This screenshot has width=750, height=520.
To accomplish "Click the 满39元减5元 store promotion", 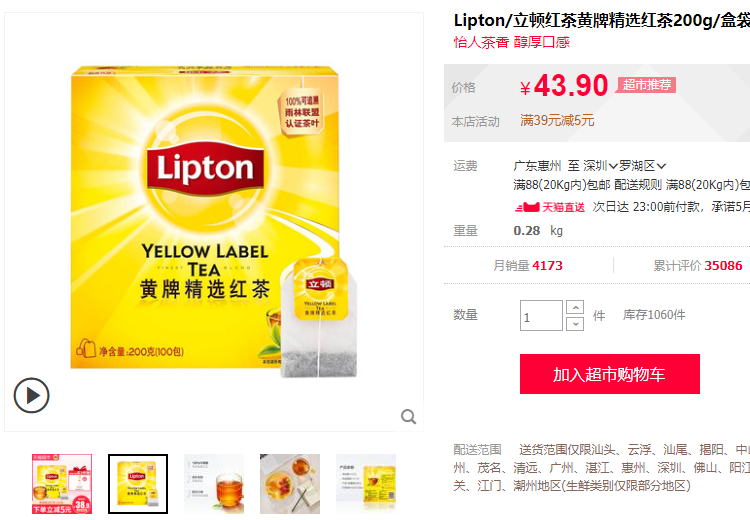I will click(x=557, y=120).
